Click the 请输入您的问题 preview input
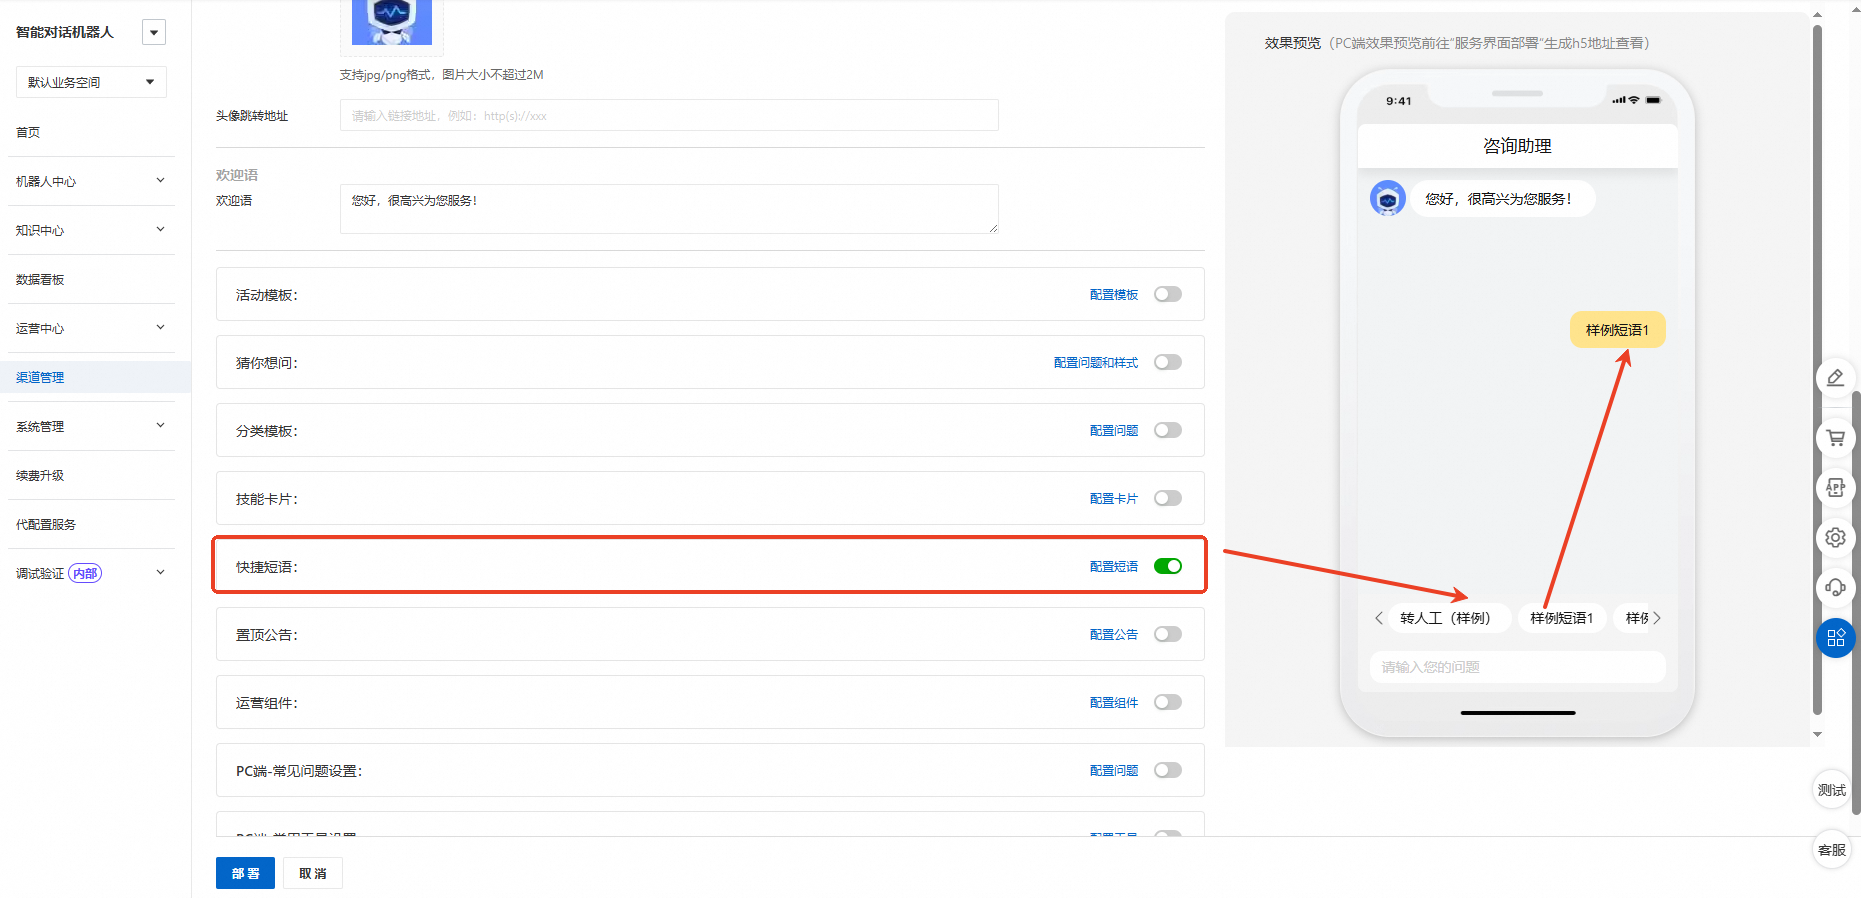1861x898 pixels. pyautogui.click(x=1517, y=667)
